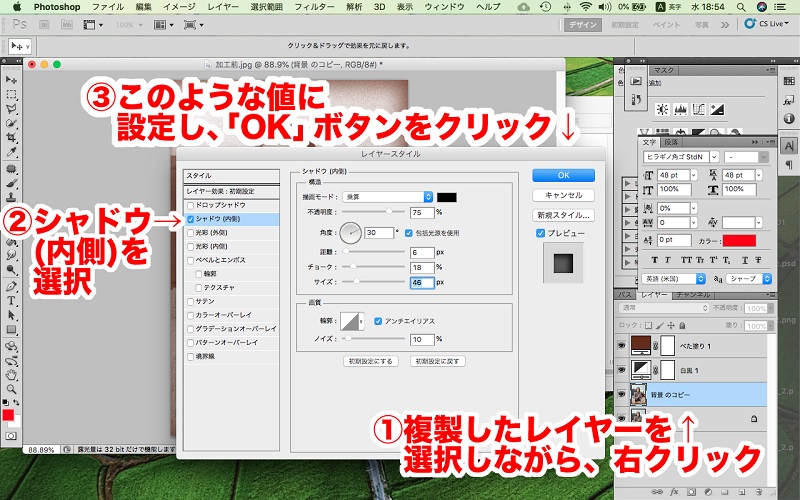
Task: Open the Paragraph pilcrow icon in dock
Action: (789, 164)
